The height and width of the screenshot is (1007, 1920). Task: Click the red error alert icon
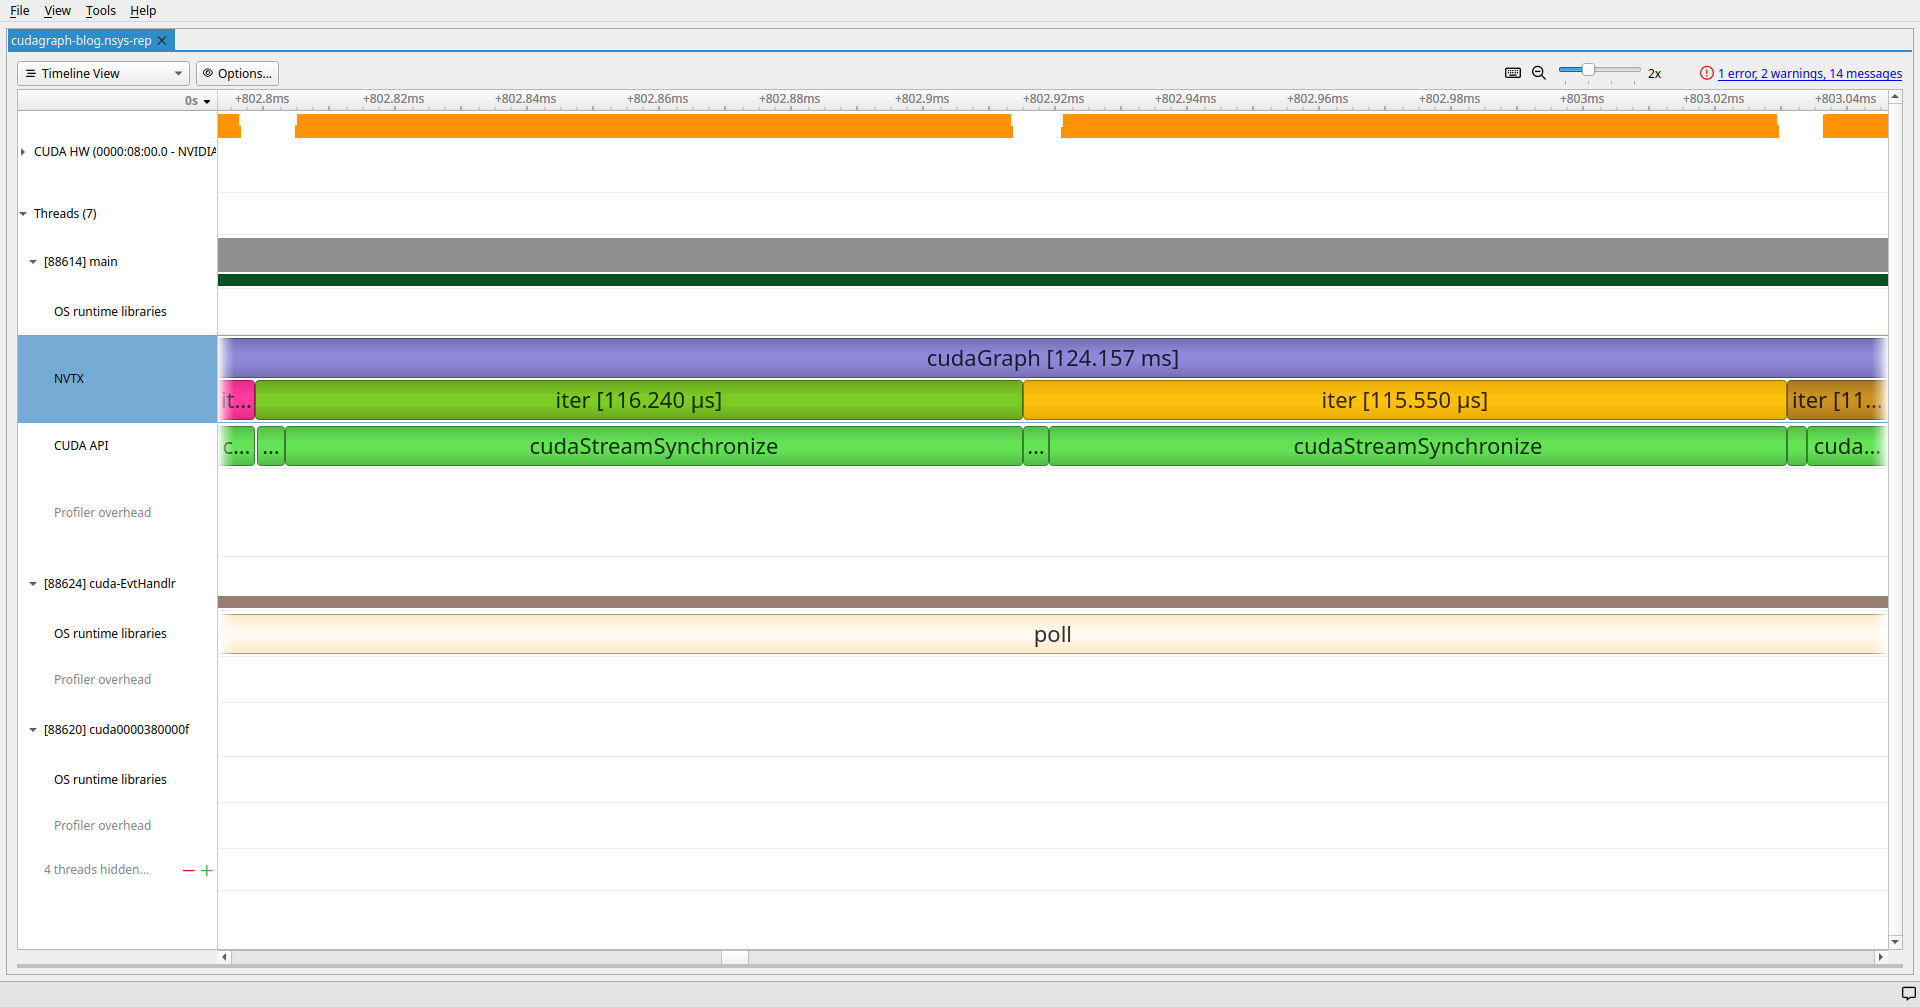[x=1707, y=73]
